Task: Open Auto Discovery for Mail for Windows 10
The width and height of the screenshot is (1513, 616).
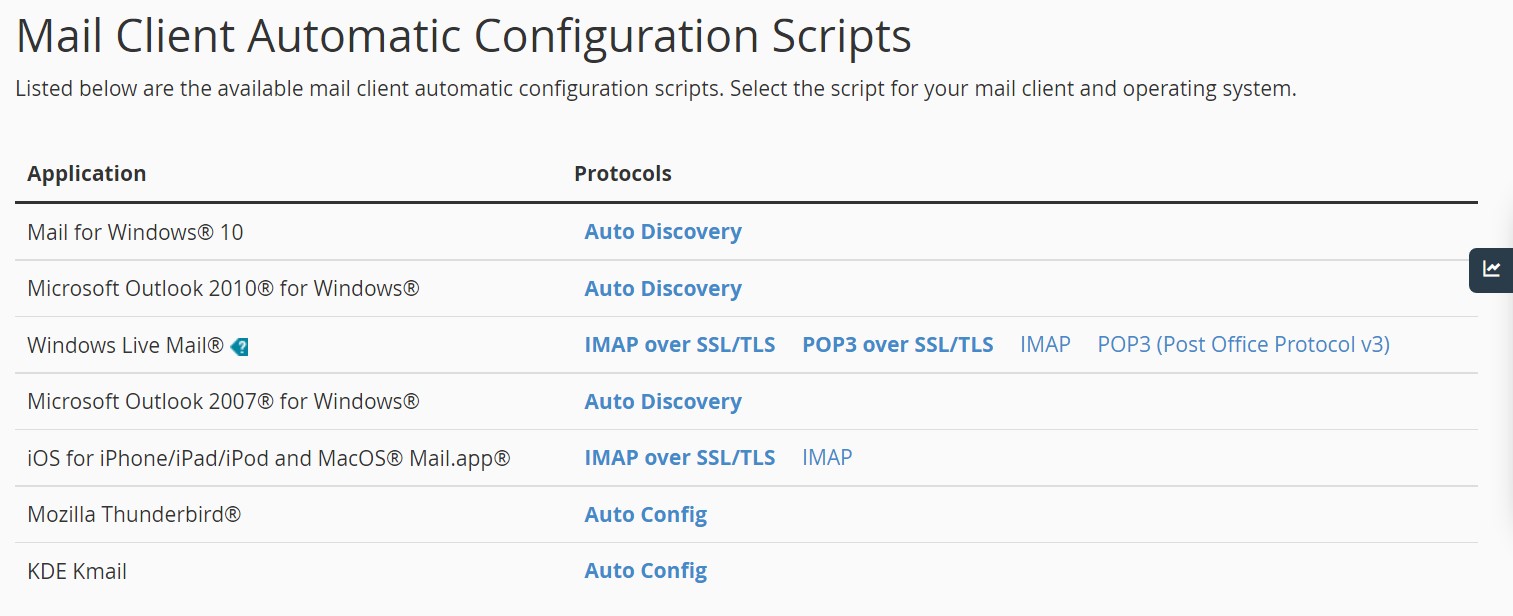Action: [x=663, y=232]
